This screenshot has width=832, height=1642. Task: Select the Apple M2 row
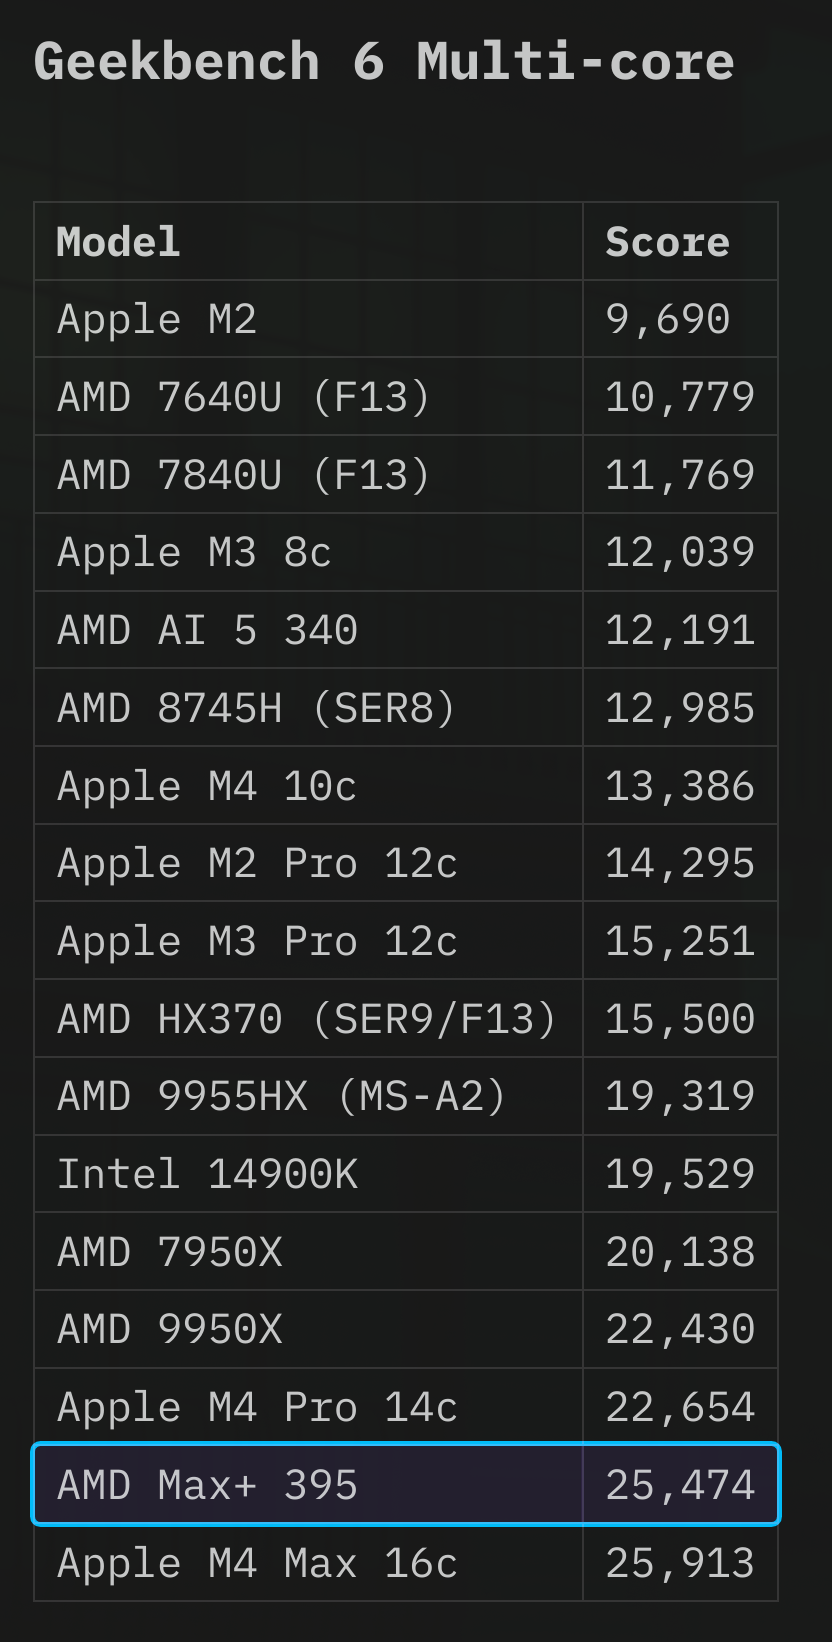point(406,319)
